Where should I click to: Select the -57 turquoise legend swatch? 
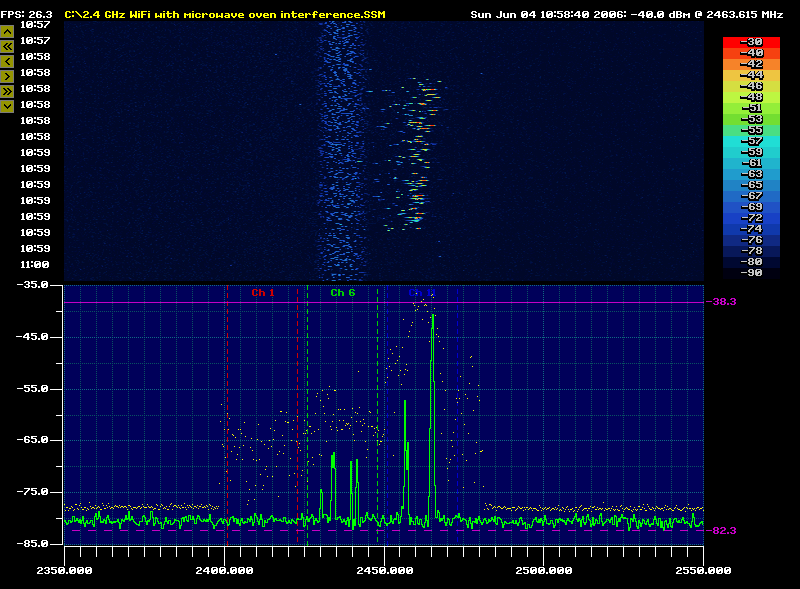point(751,141)
